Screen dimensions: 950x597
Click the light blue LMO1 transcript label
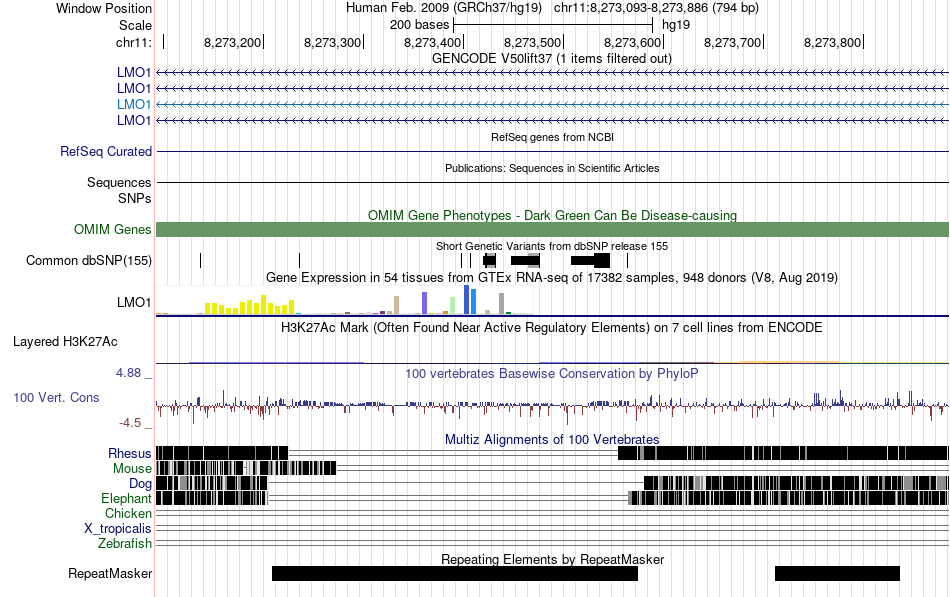[x=134, y=104]
